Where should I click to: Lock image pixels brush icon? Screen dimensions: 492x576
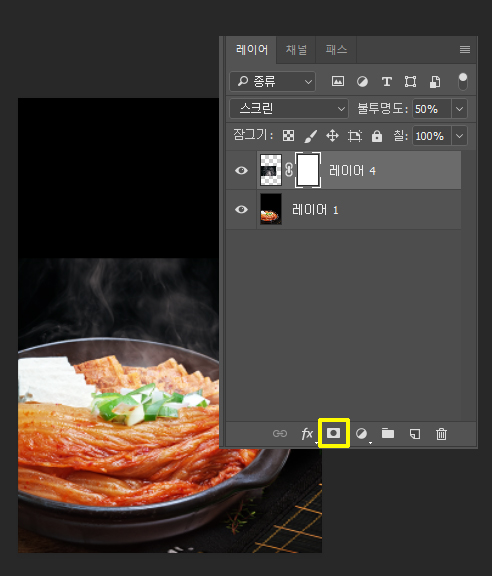[311, 136]
